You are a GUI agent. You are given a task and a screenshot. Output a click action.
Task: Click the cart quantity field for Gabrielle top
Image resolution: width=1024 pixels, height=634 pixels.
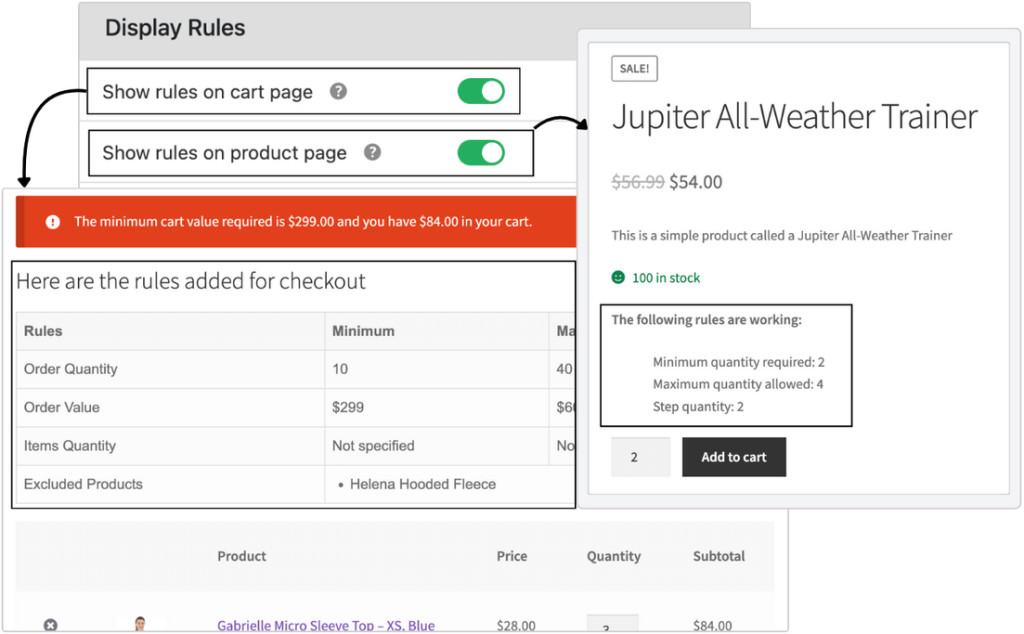(613, 624)
